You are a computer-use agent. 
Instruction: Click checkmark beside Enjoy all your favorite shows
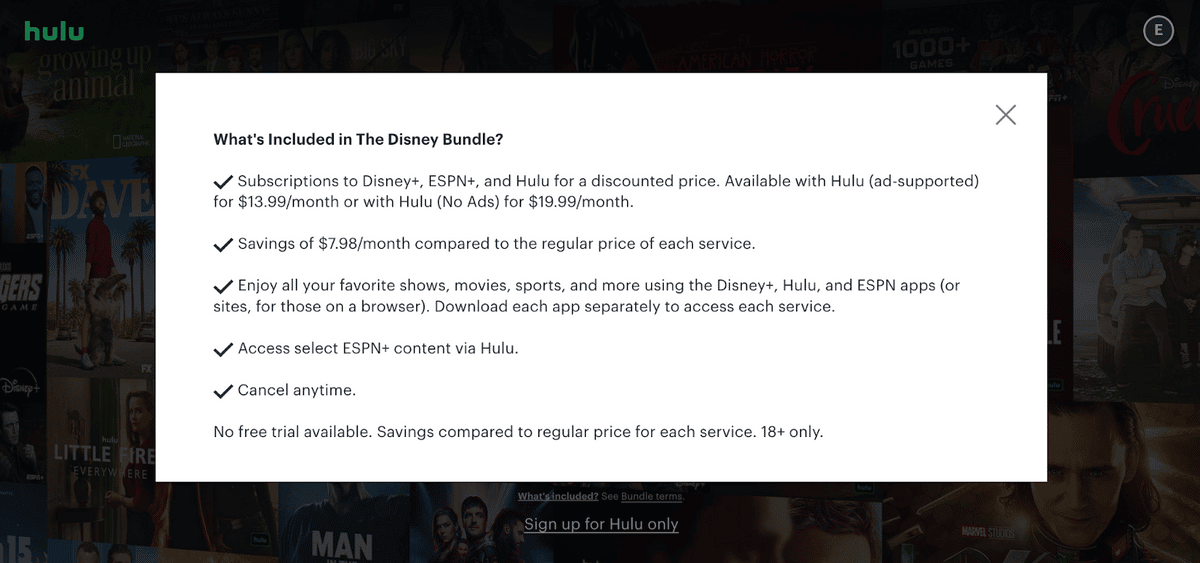click(x=223, y=286)
